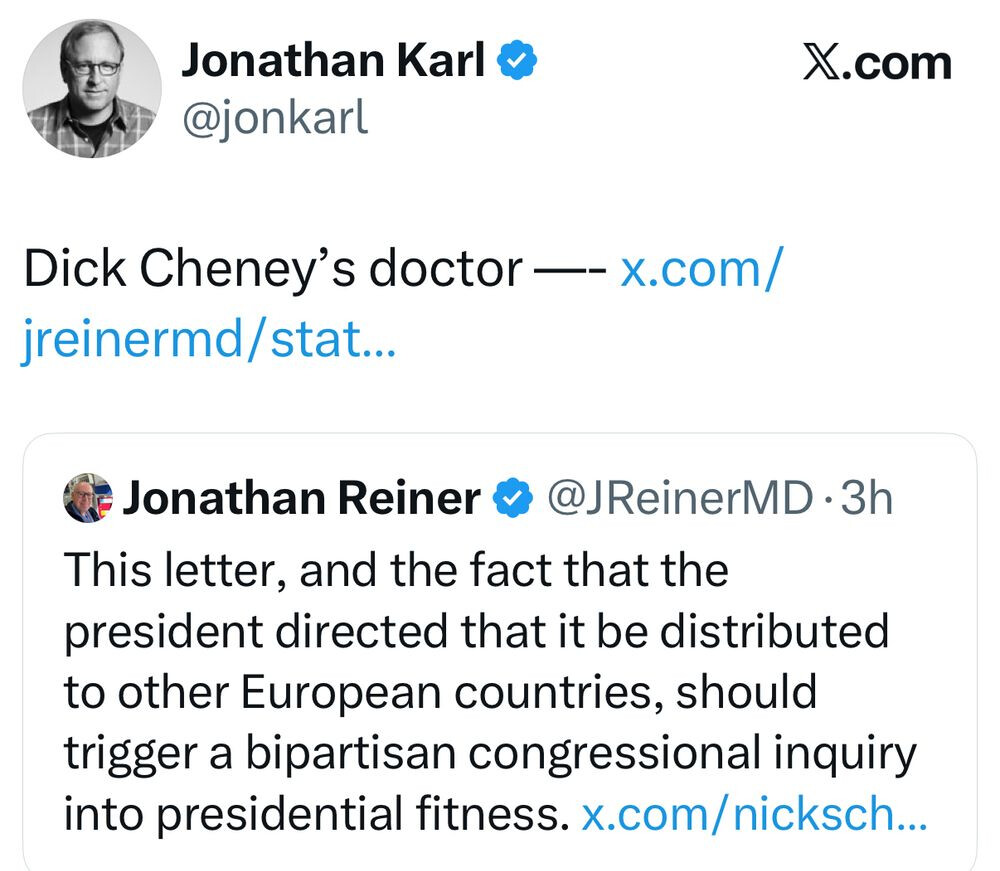The image size is (1000, 871).
Task: Click the X.com logo watermark
Action: (x=877, y=63)
